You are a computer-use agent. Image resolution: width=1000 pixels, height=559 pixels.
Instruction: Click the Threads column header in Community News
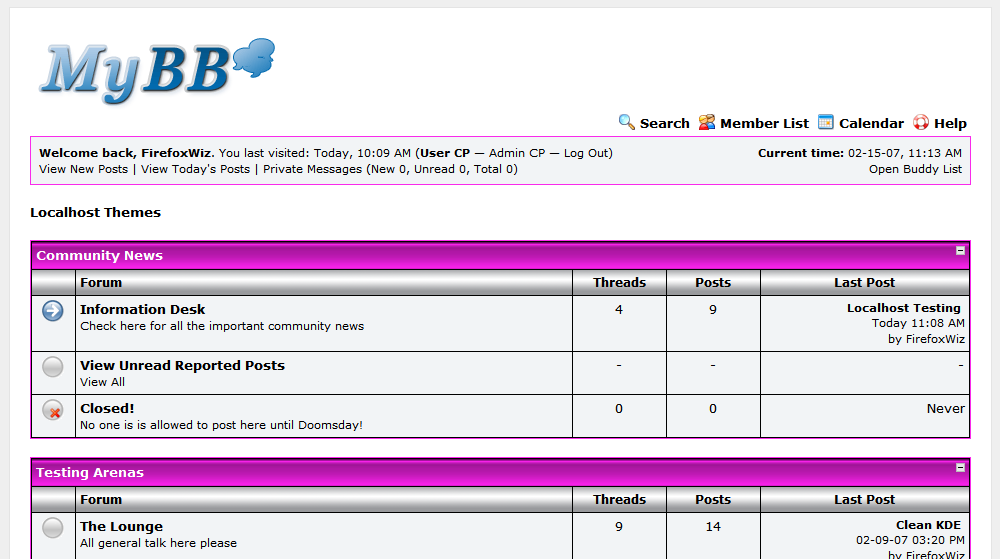[x=619, y=282]
